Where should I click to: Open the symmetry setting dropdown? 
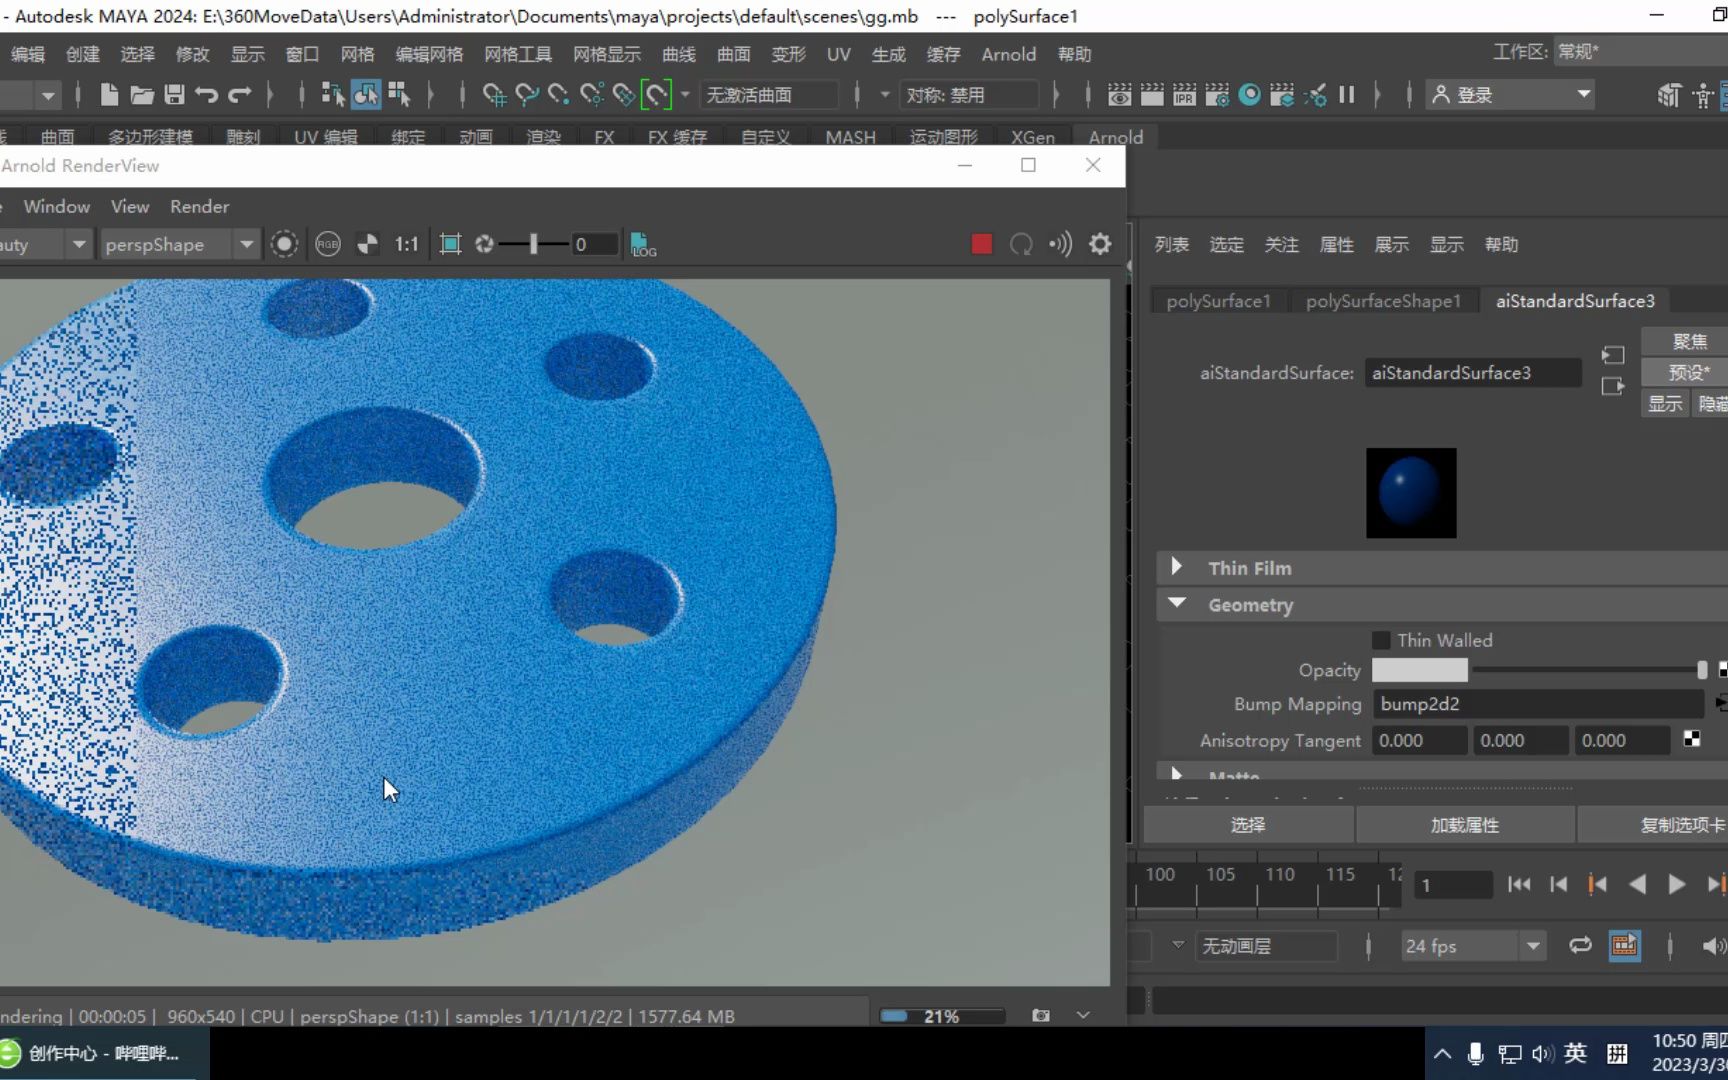tap(968, 95)
